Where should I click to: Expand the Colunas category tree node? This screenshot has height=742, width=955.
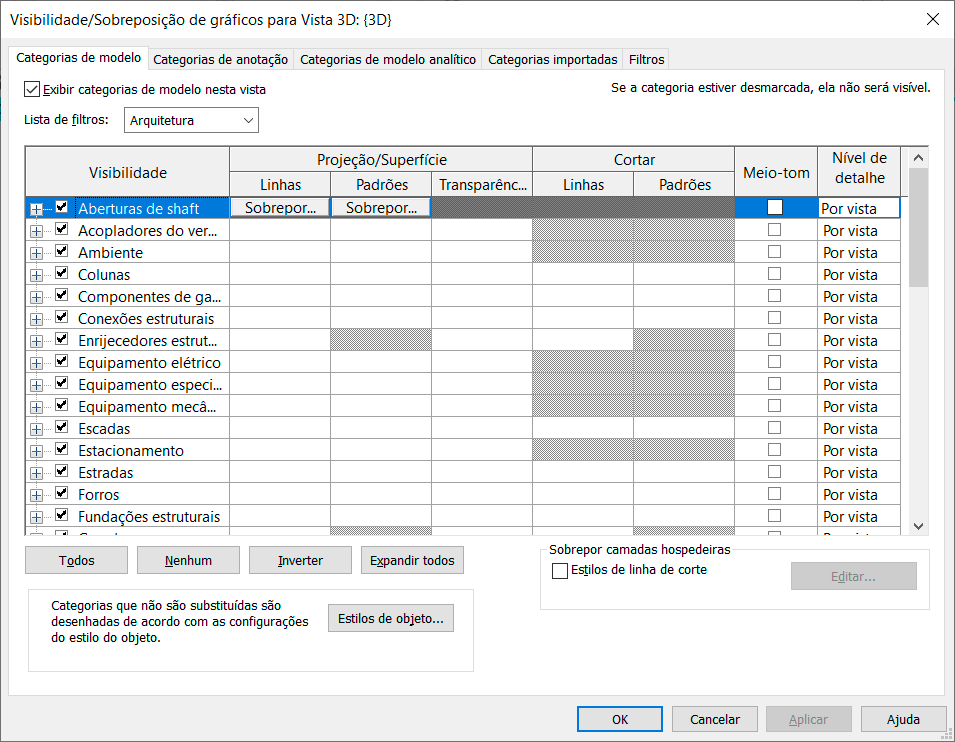37,275
